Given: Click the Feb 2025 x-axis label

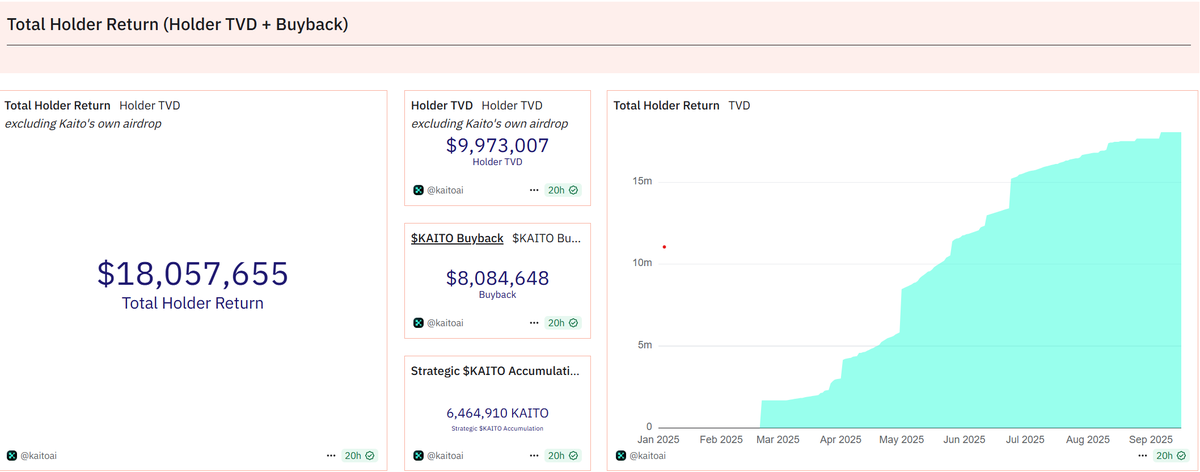Looking at the screenshot, I should coord(721,440).
